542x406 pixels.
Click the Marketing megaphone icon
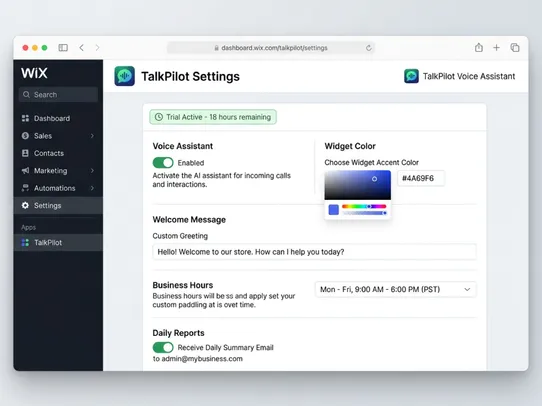(25, 171)
